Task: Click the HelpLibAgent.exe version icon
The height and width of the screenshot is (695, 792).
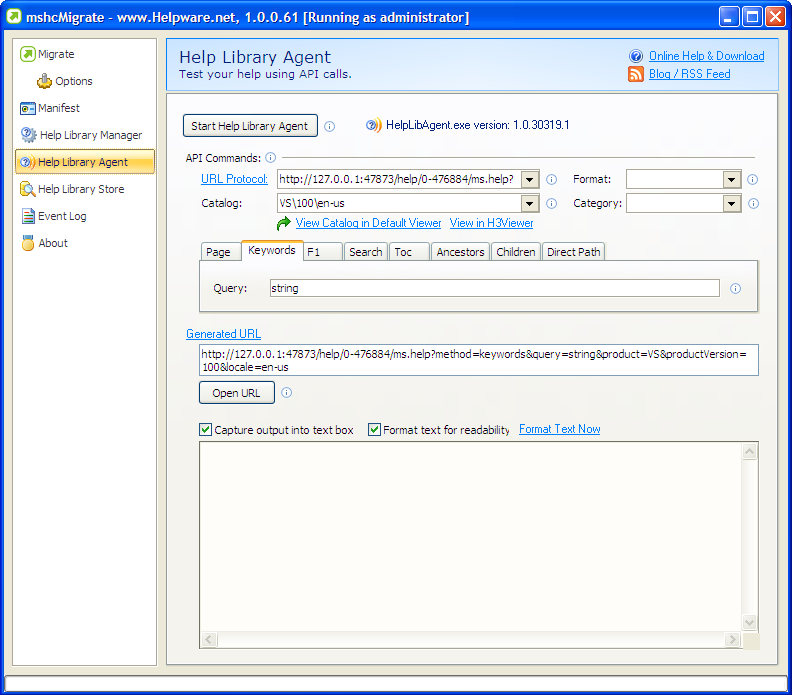Action: [x=374, y=125]
